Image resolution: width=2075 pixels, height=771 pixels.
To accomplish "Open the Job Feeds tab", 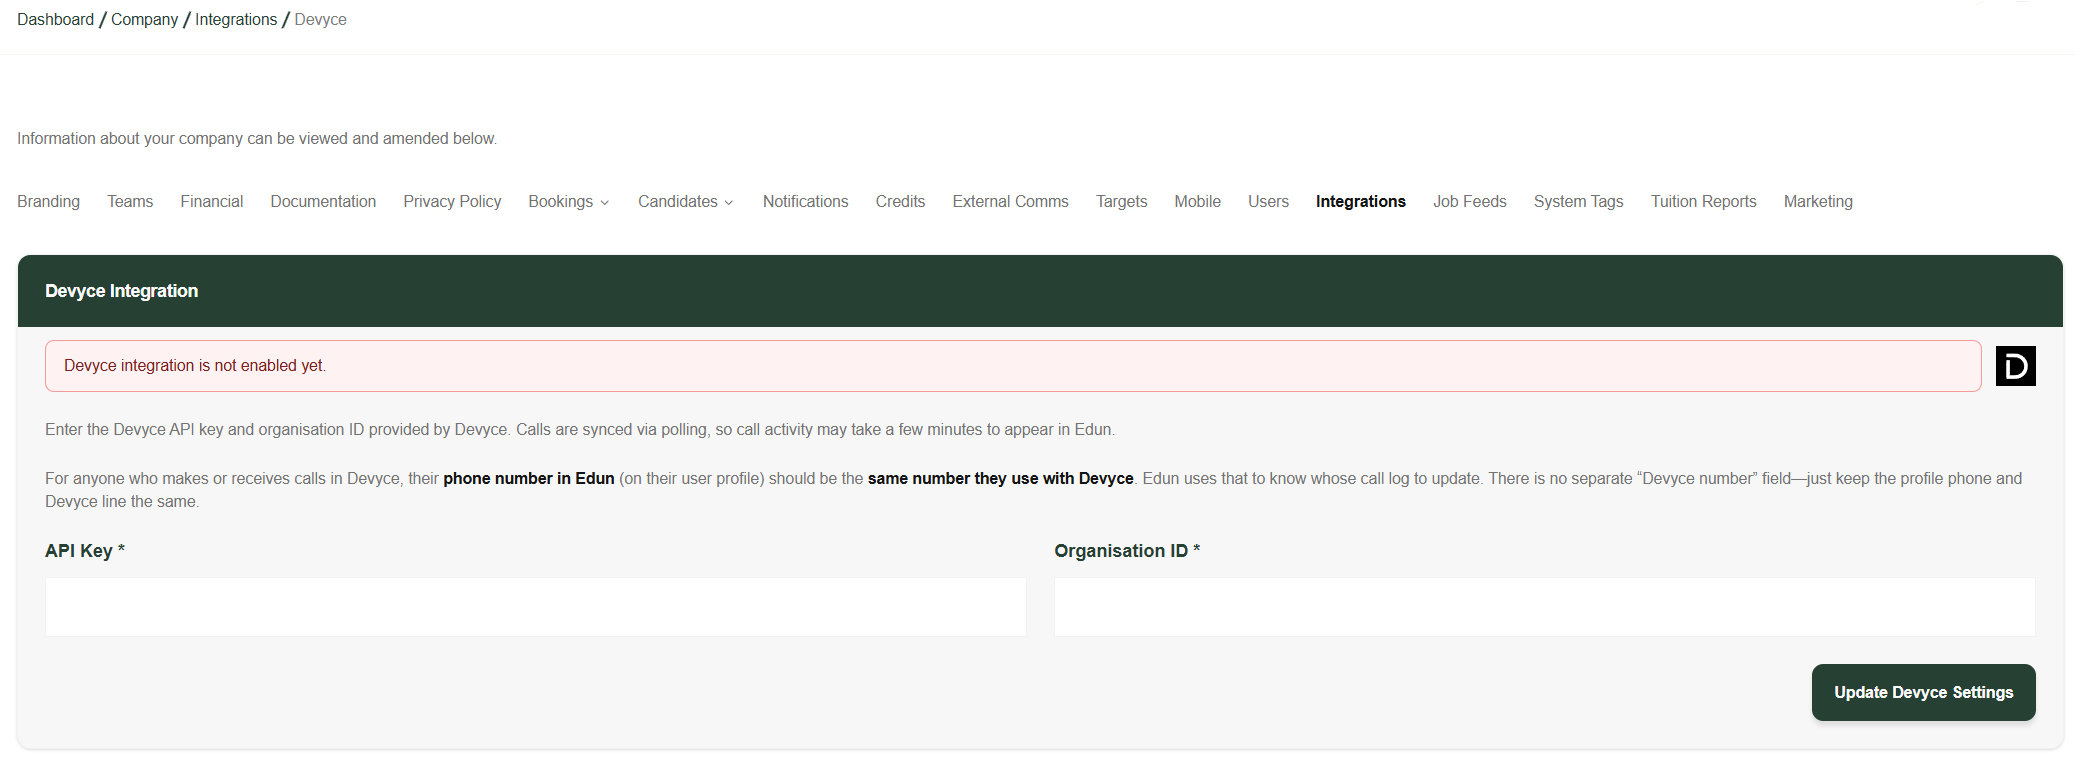I will click(x=1469, y=202).
